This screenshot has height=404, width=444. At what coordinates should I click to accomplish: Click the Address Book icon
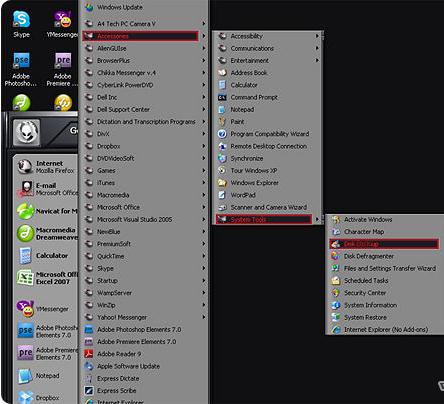click(x=222, y=73)
